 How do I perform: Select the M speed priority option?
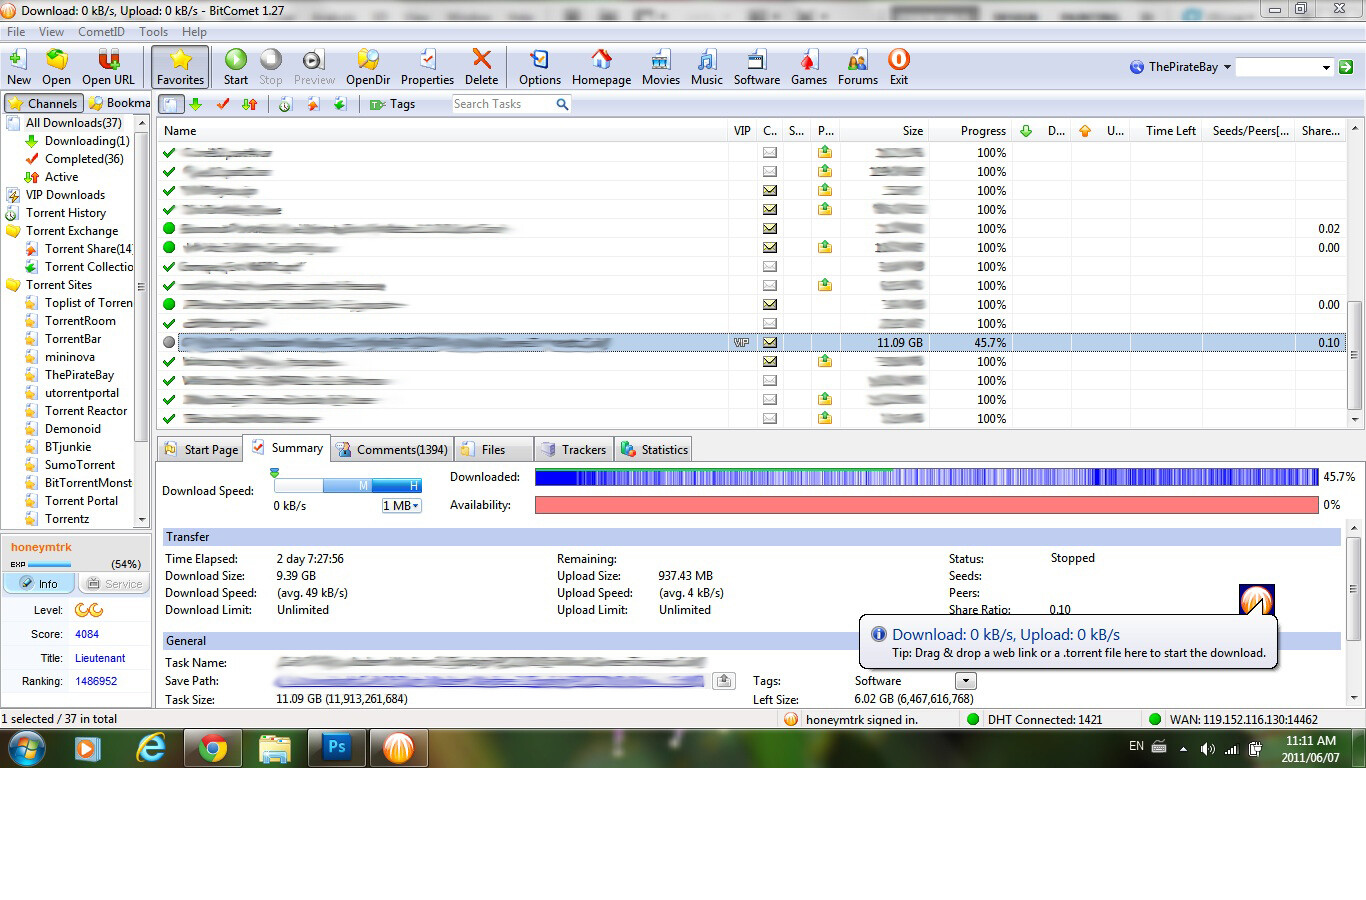tap(363, 485)
